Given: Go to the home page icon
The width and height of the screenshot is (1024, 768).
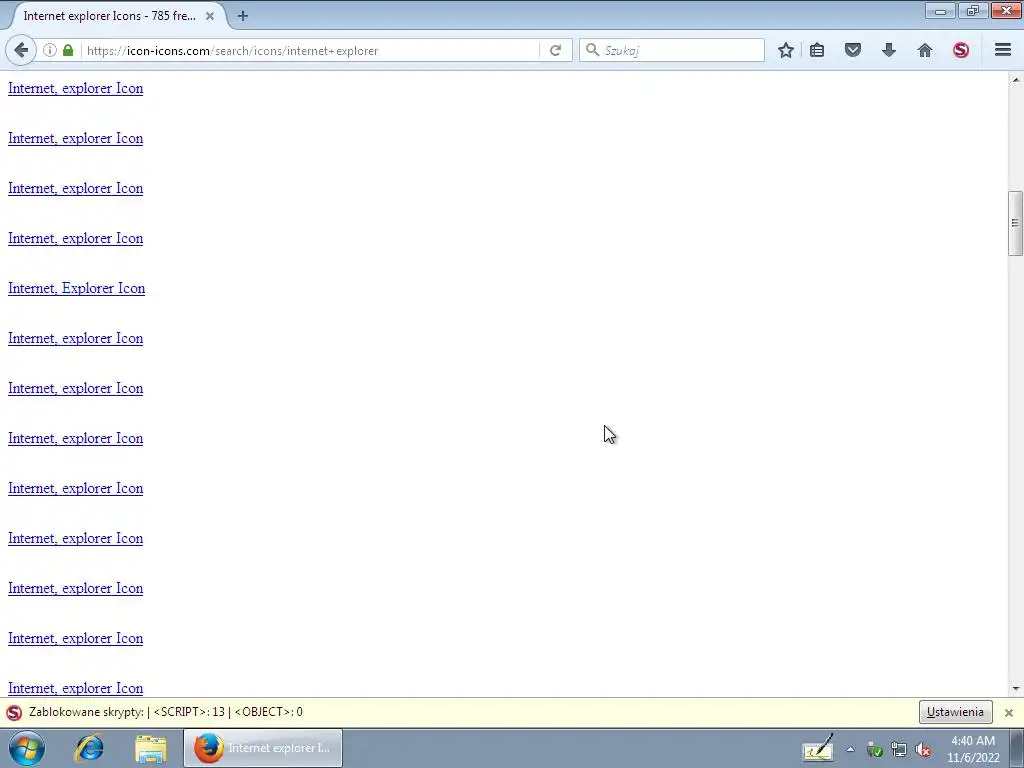Looking at the screenshot, I should point(925,50).
